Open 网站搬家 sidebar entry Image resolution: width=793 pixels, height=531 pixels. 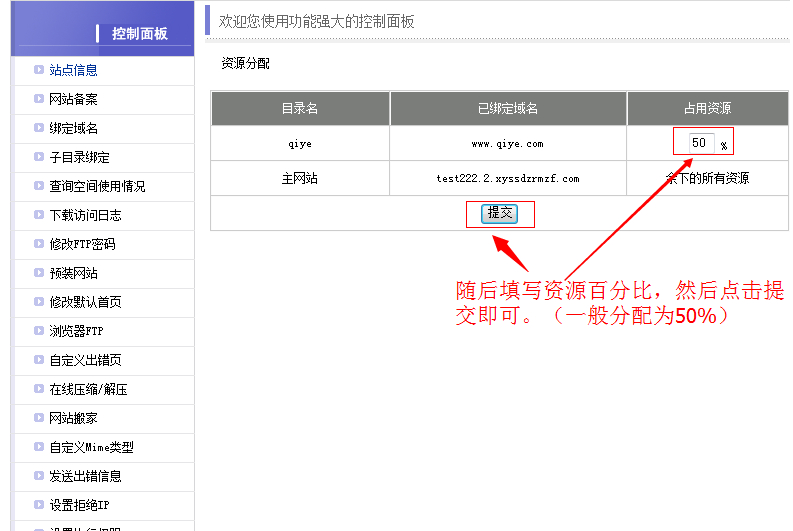pos(73,418)
